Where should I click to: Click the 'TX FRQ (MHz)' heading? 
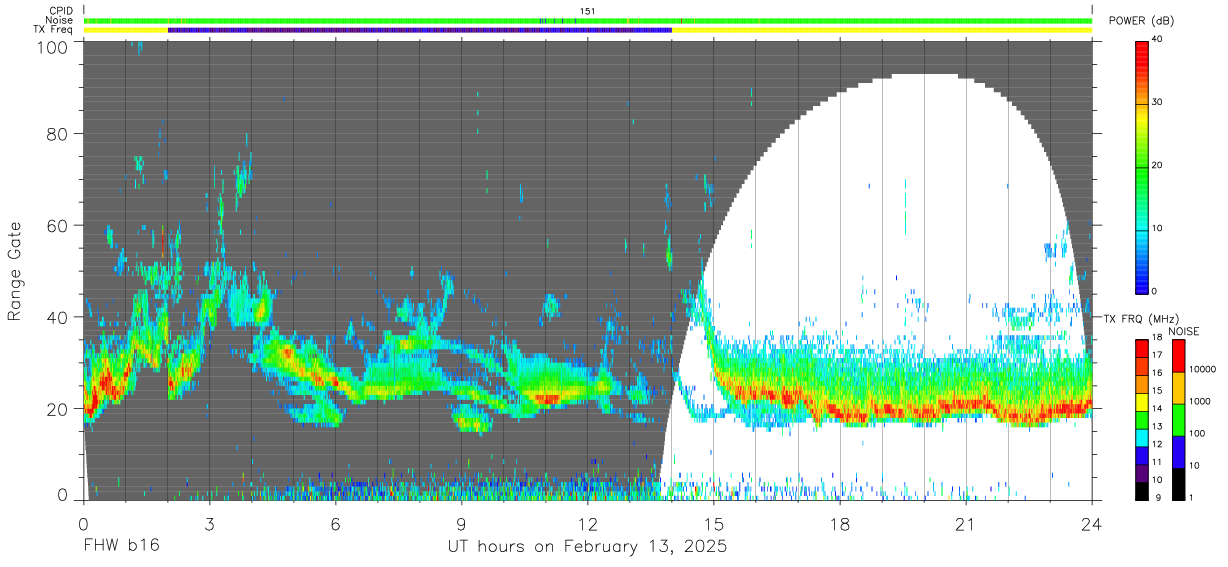click(x=1140, y=319)
